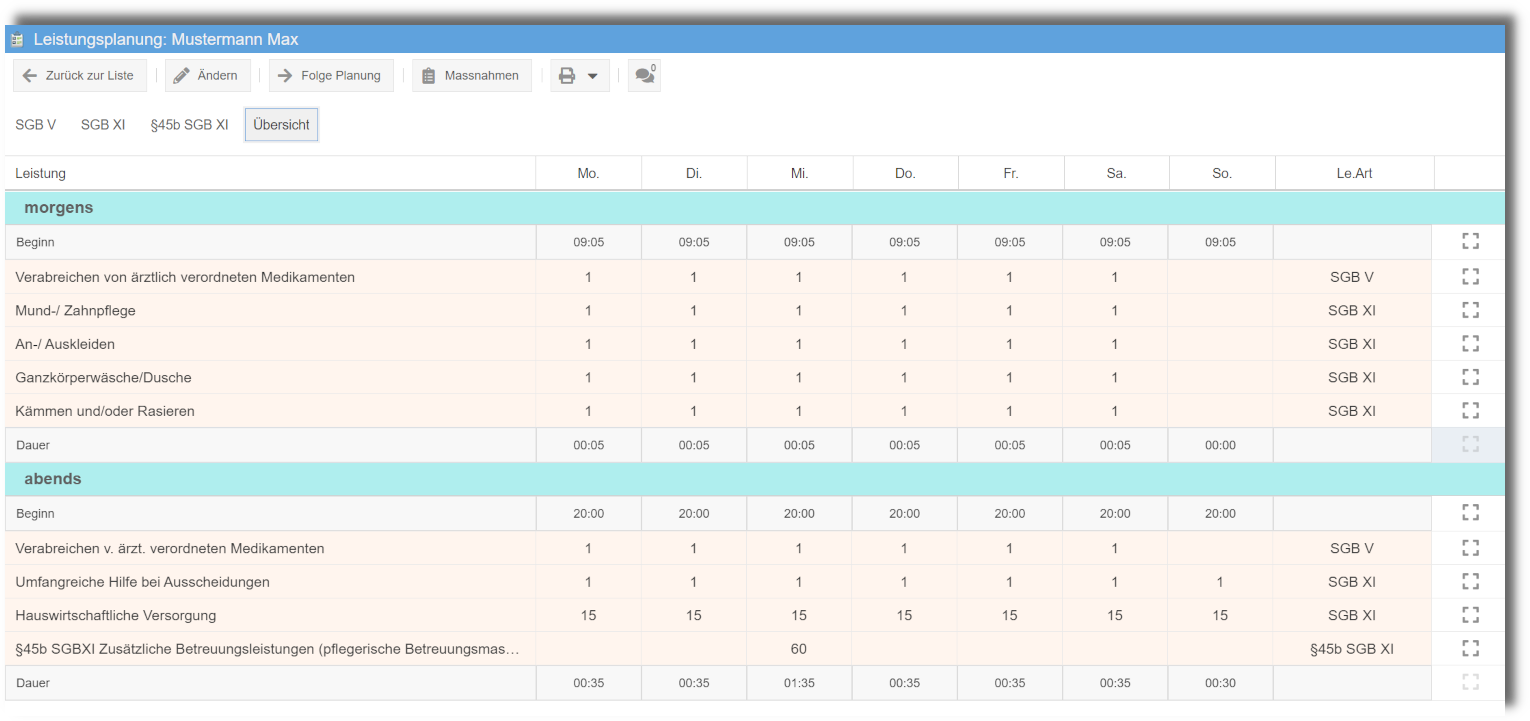
Task: Open details for Ganzkörperwäsche/Dusche row
Action: pyautogui.click(x=1469, y=377)
